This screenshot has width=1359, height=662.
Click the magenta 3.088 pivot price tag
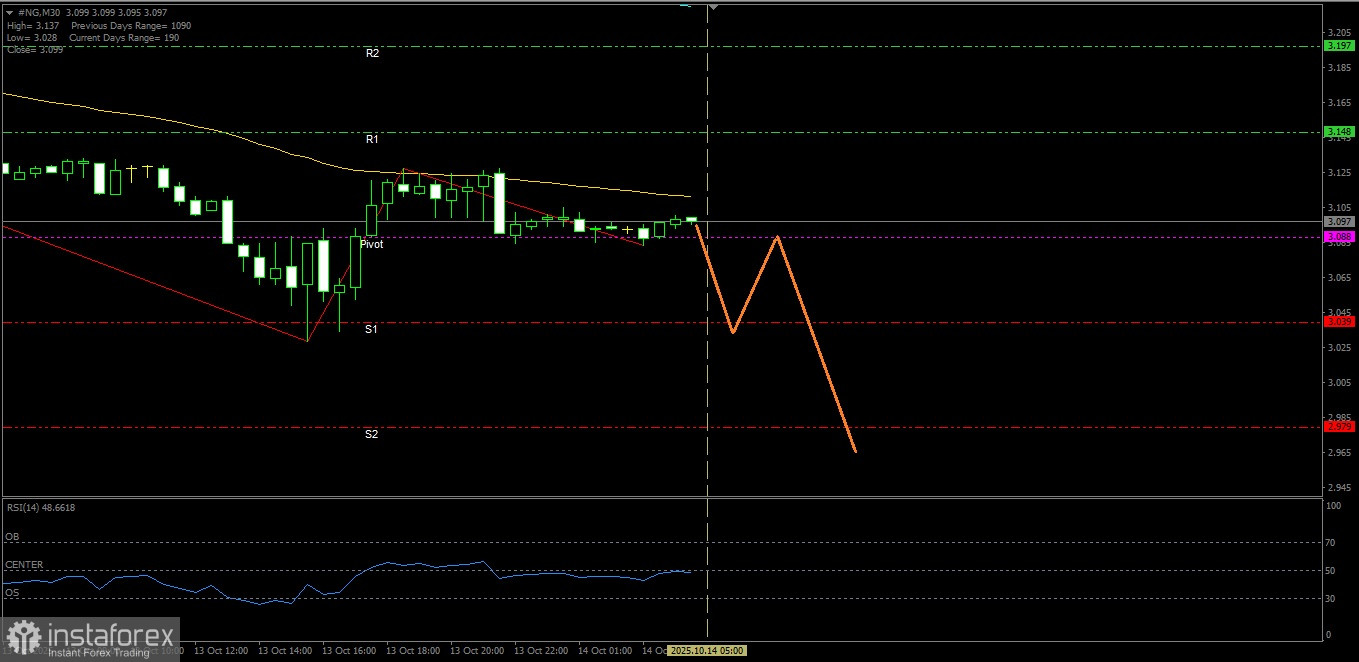tap(1339, 237)
